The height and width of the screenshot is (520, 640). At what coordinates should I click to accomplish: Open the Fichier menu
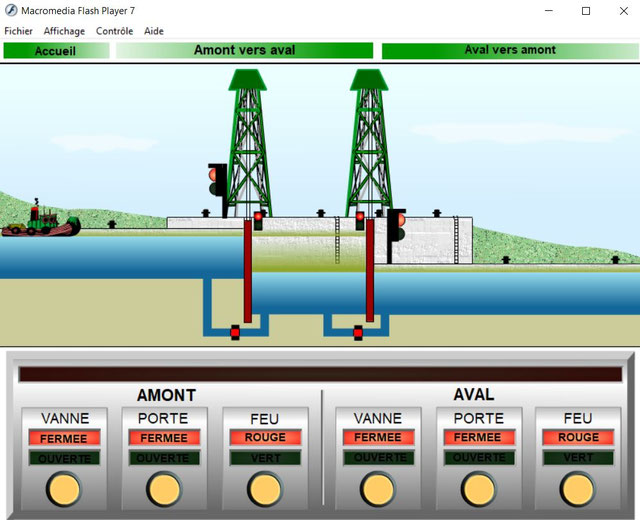(x=18, y=31)
